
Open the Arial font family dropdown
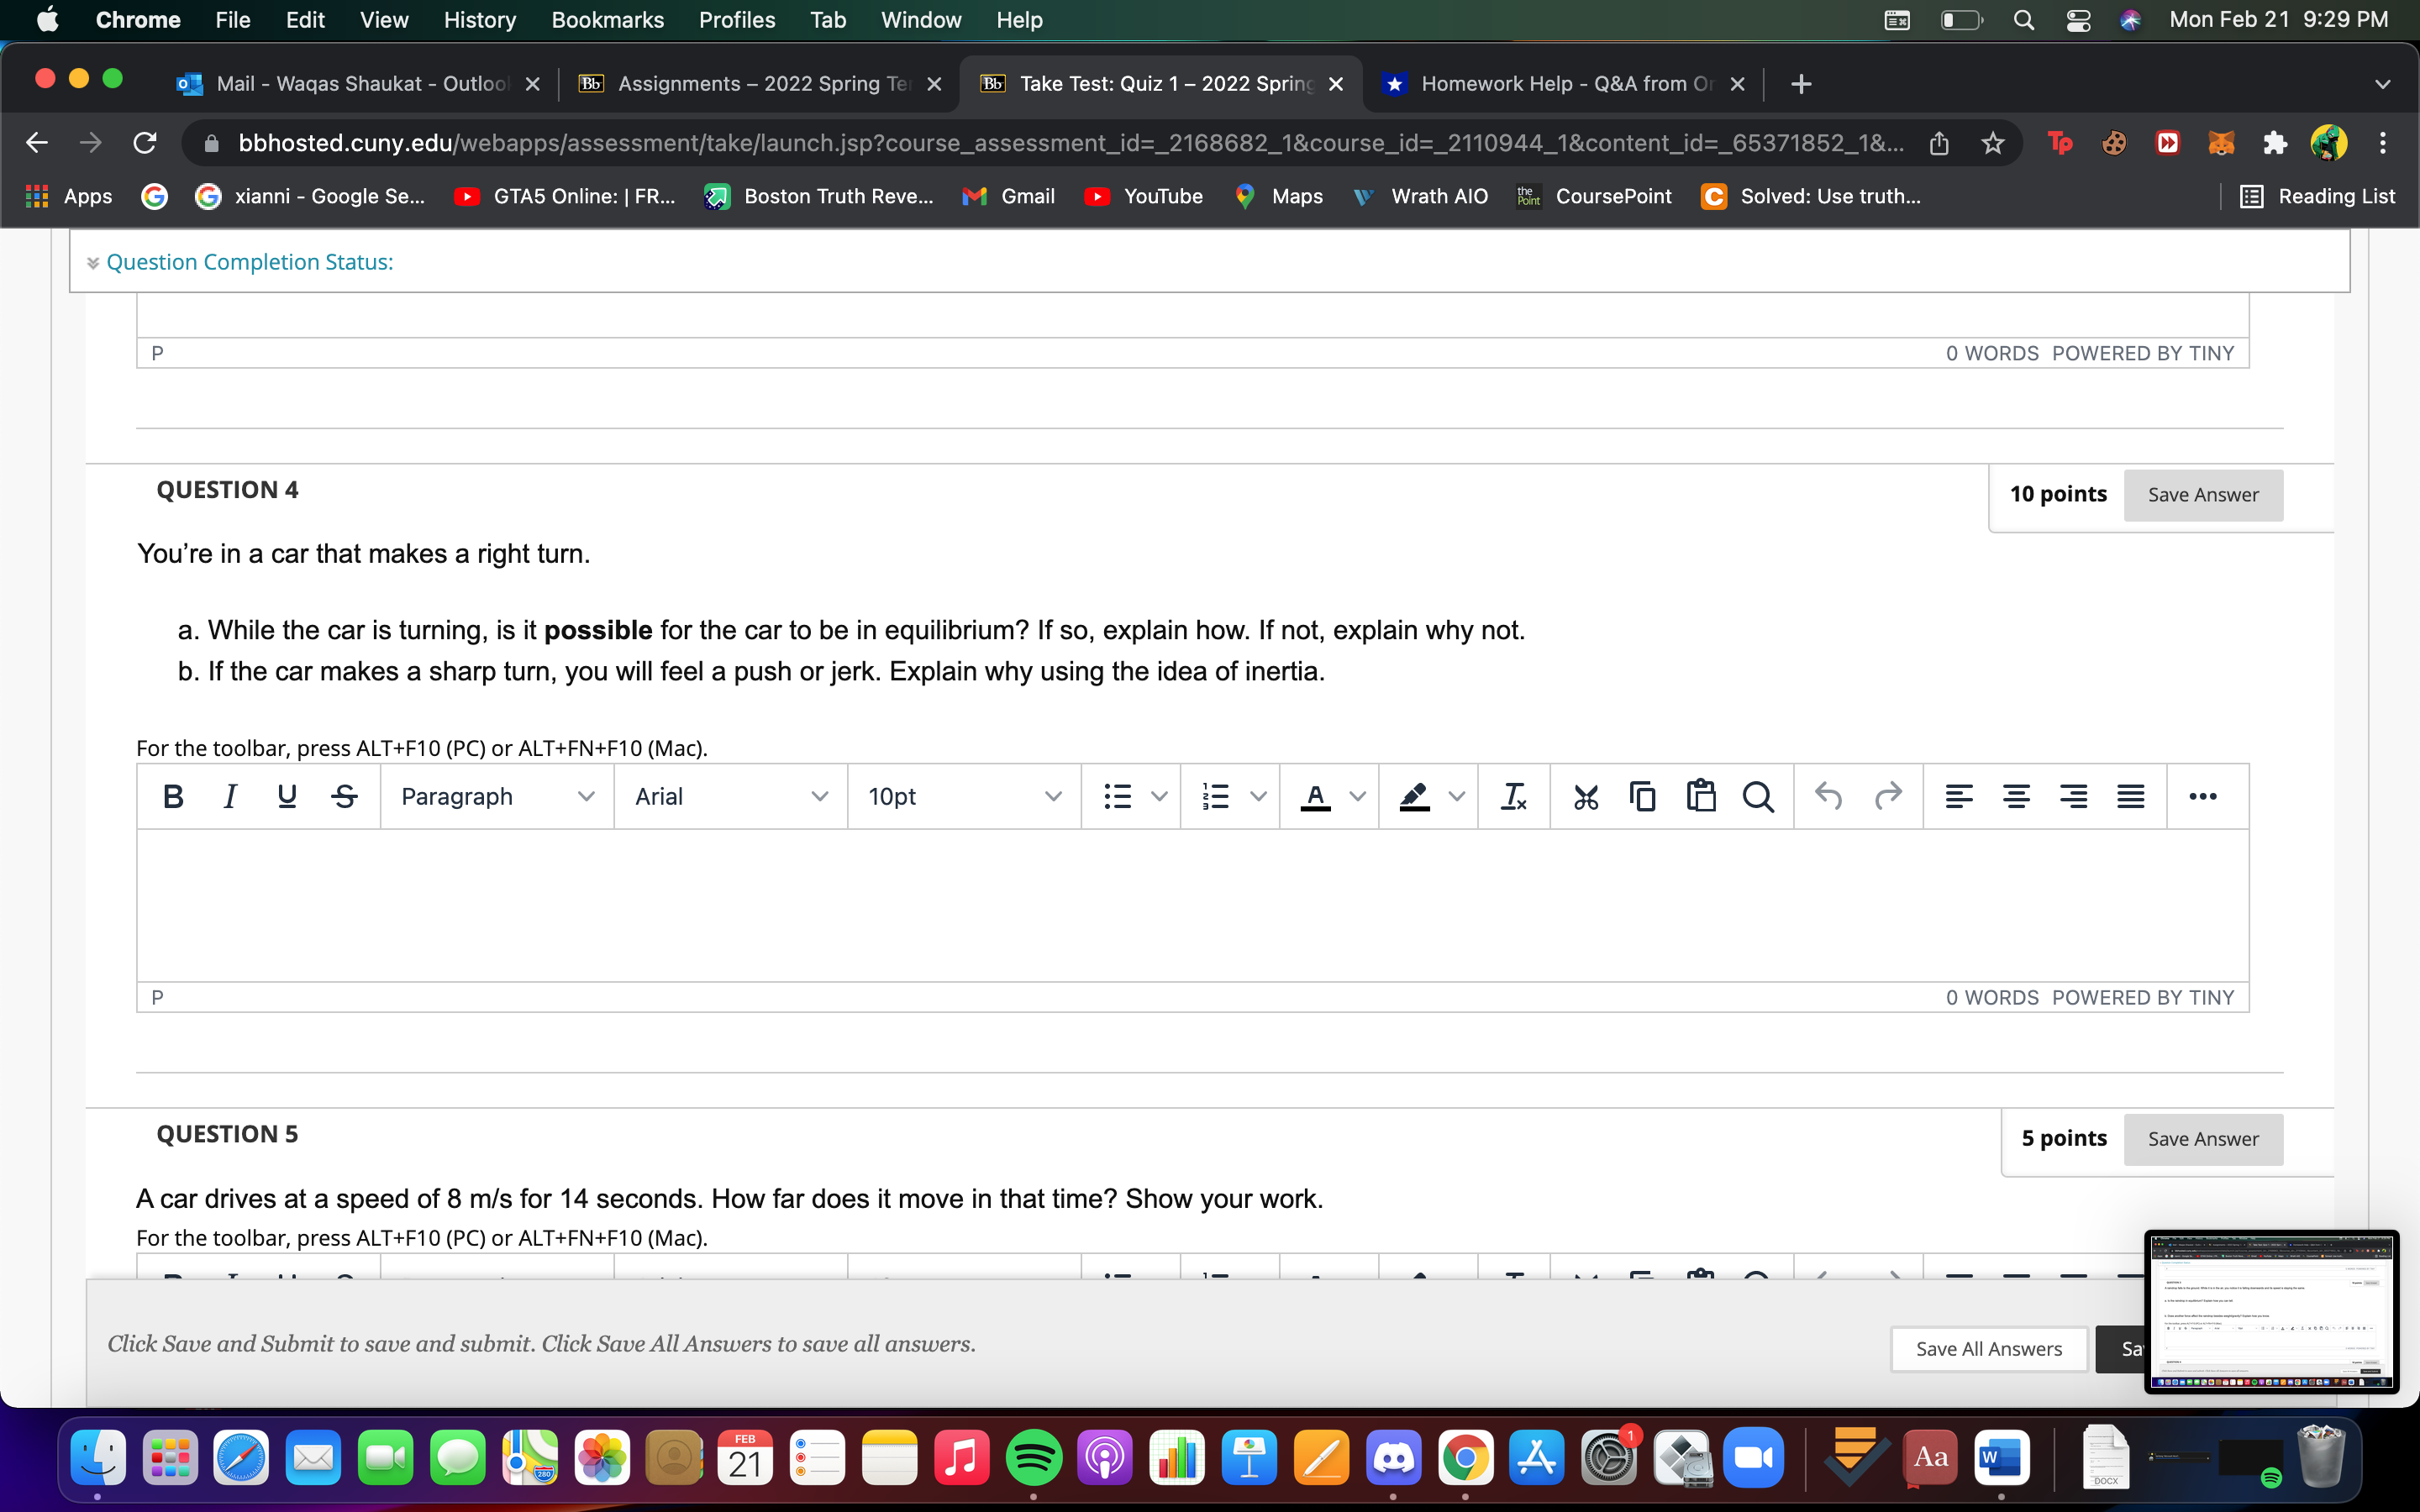tap(730, 796)
